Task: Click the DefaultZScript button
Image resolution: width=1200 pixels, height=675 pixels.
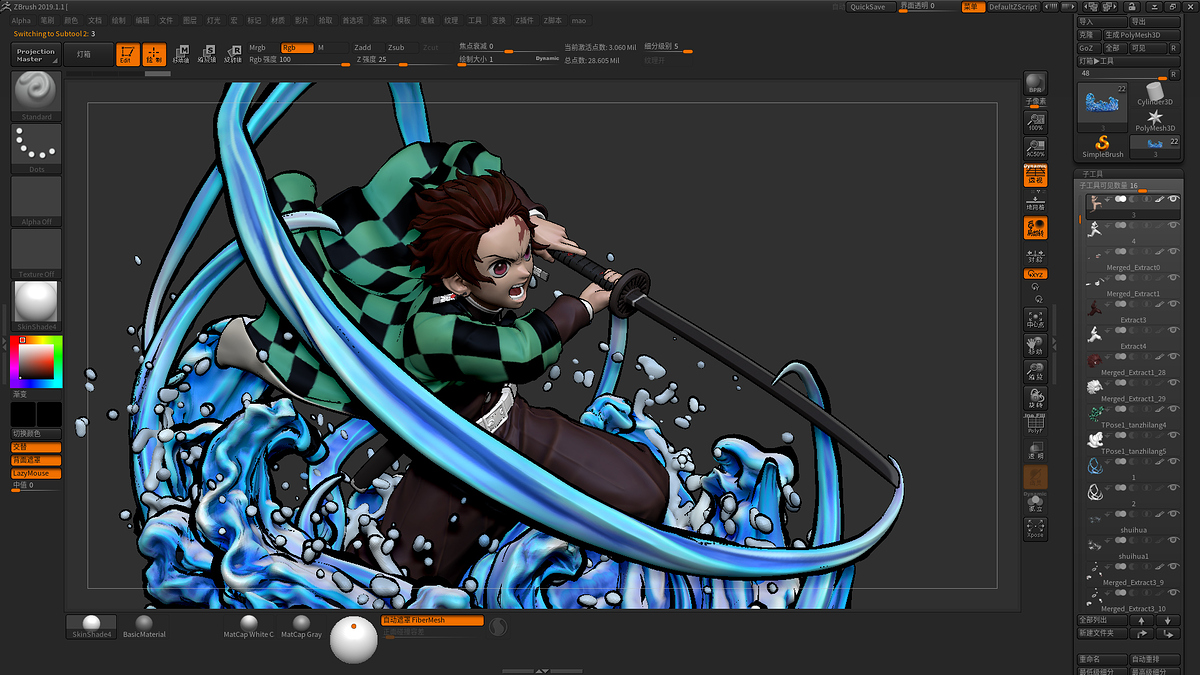Action: click(x=1014, y=7)
